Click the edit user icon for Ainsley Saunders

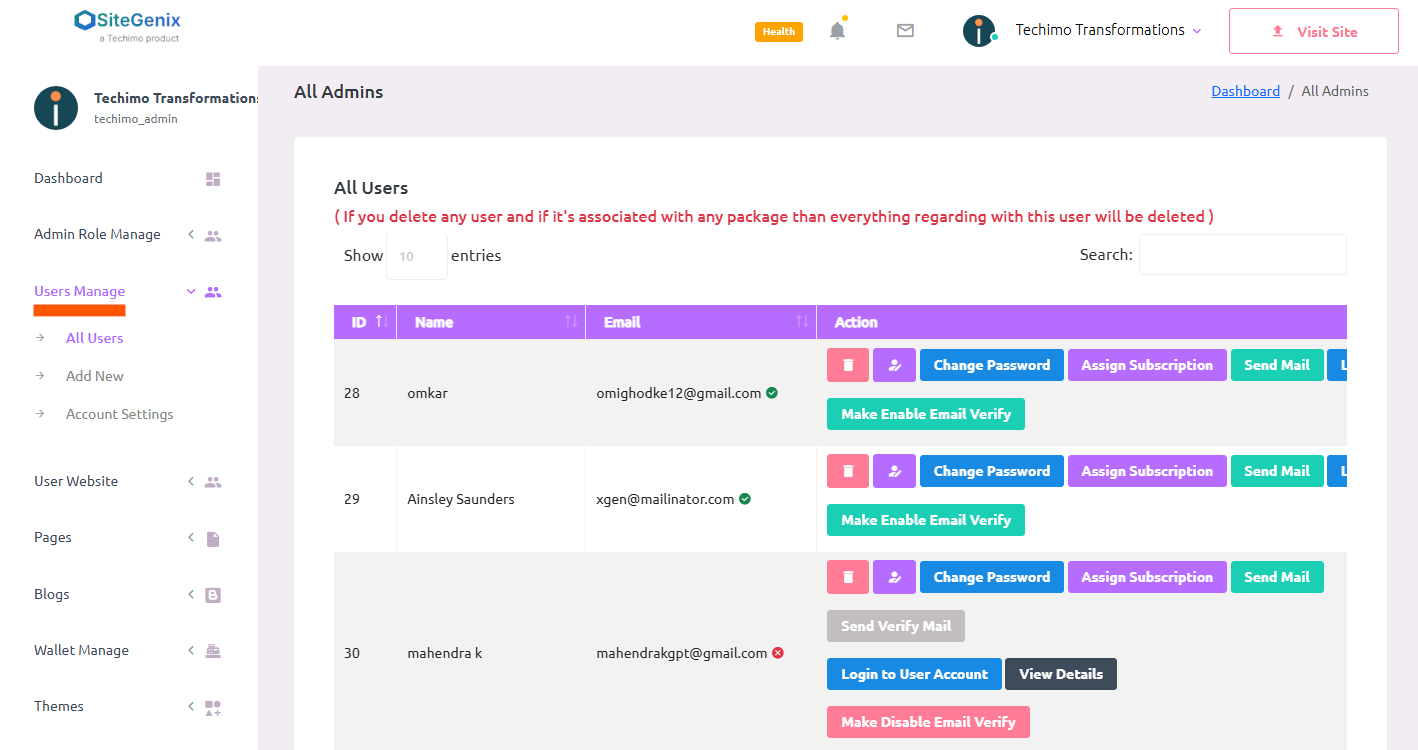(894, 471)
